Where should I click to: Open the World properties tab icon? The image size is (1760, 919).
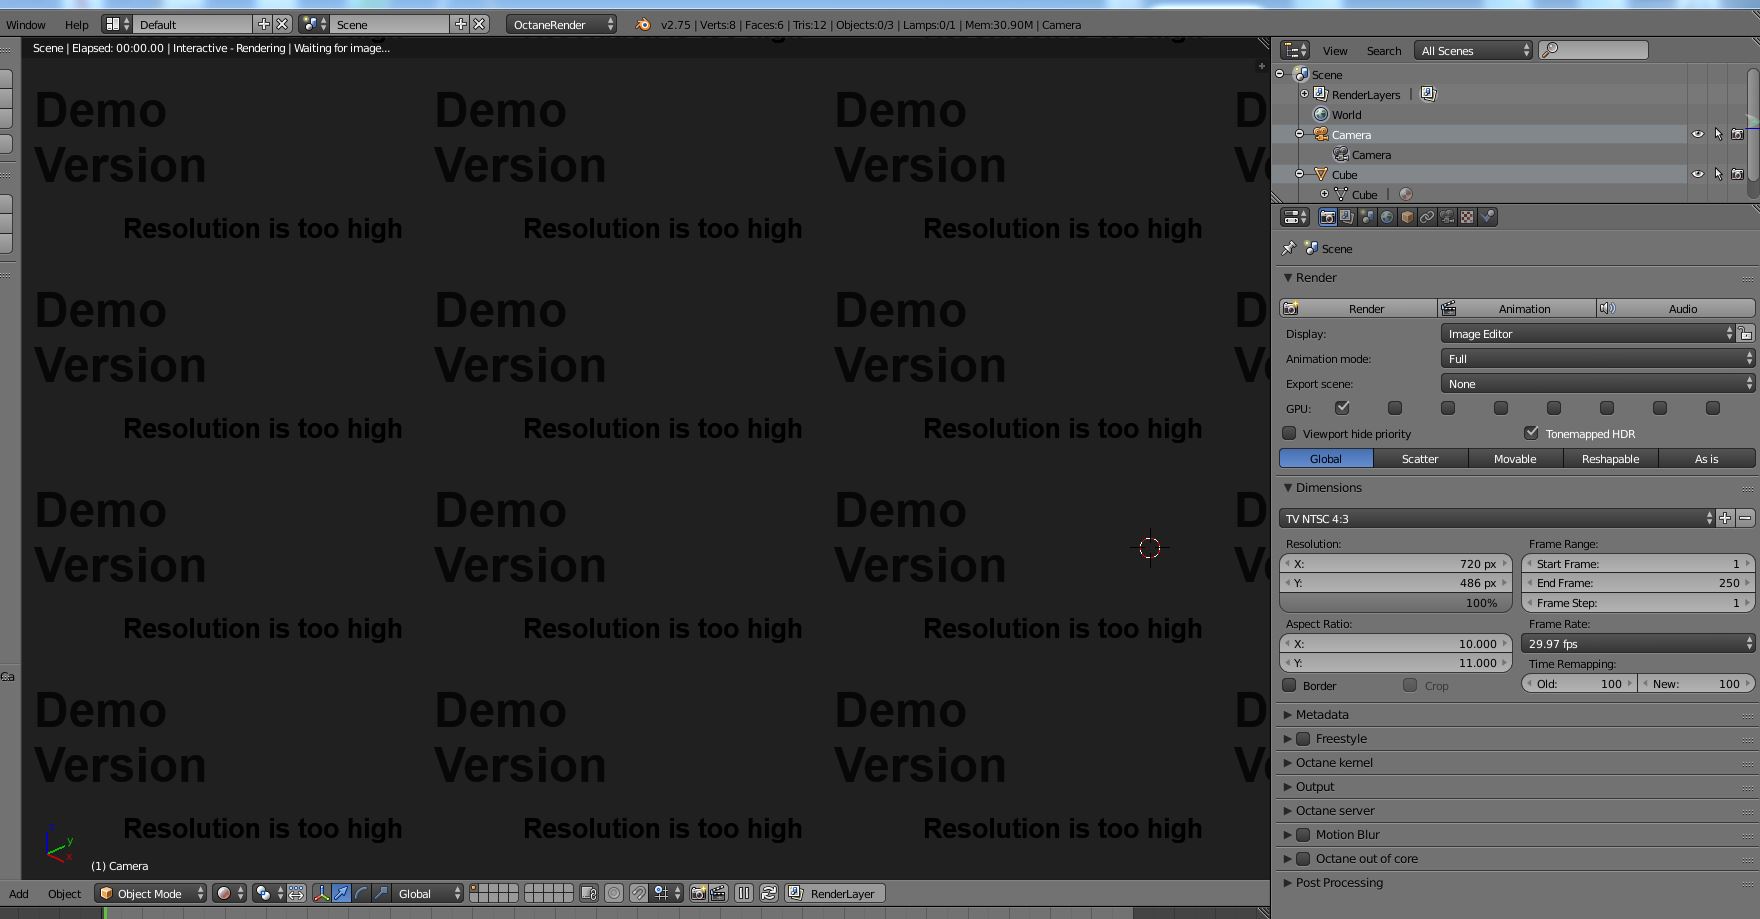point(1387,217)
